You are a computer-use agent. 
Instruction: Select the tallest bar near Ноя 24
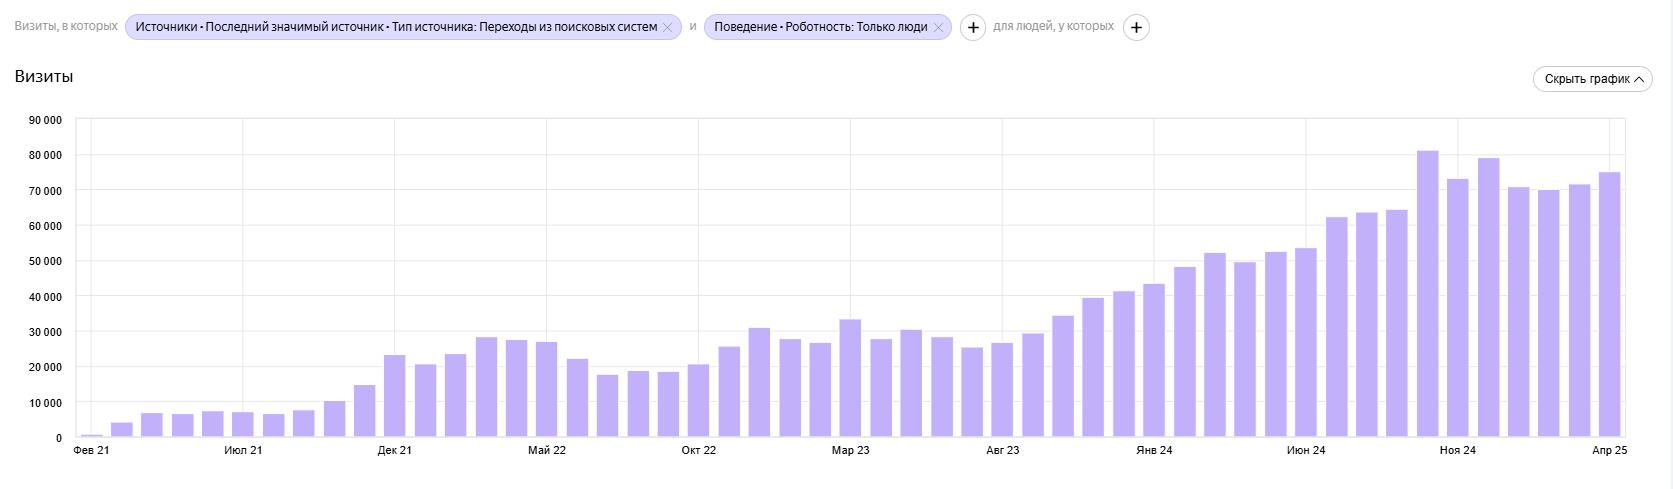[x=1428, y=294]
